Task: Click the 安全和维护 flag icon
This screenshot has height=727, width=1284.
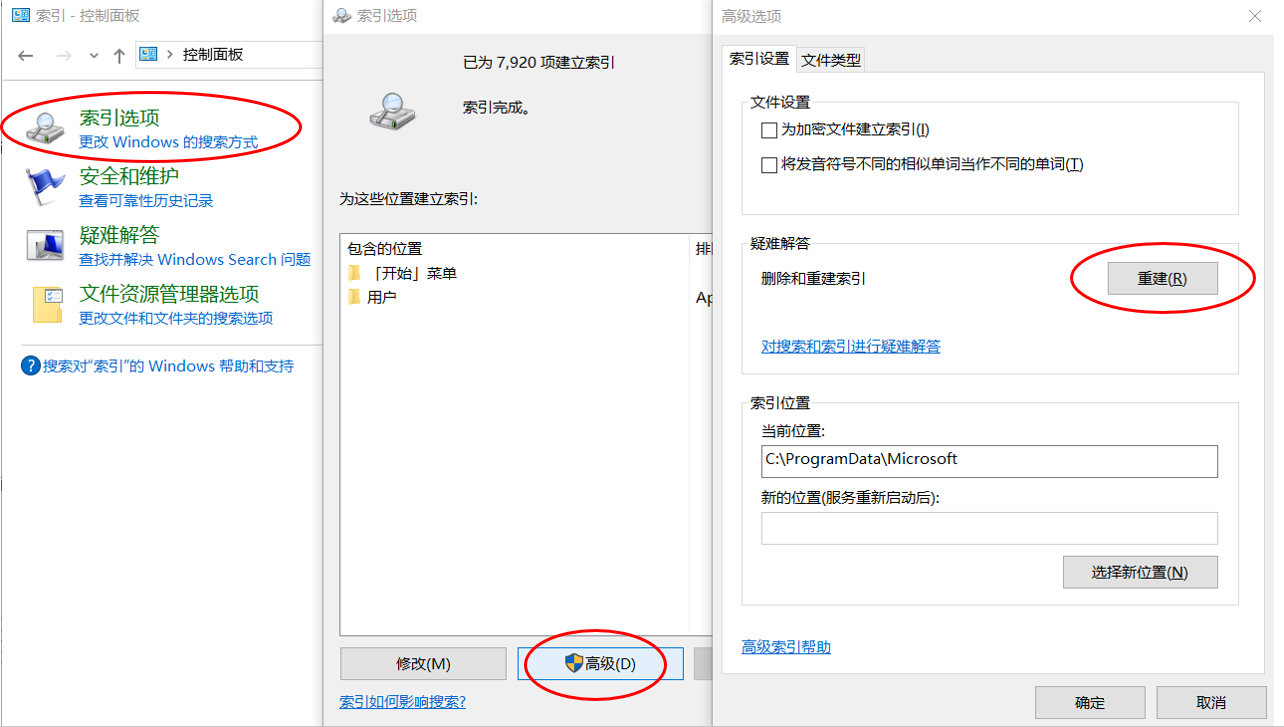Action: point(46,187)
